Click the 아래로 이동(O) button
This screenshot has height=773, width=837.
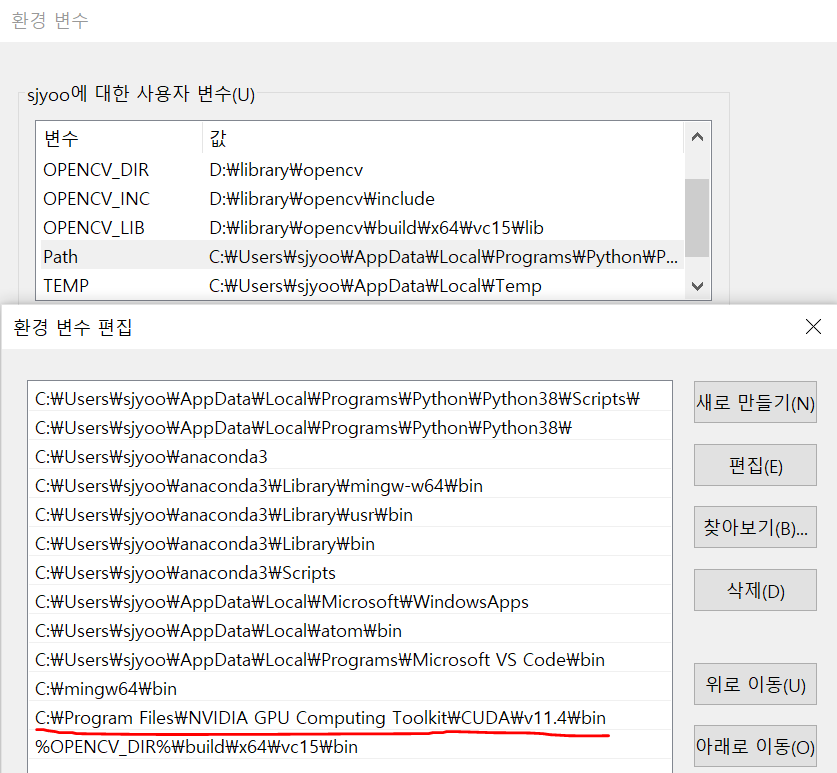coord(755,746)
